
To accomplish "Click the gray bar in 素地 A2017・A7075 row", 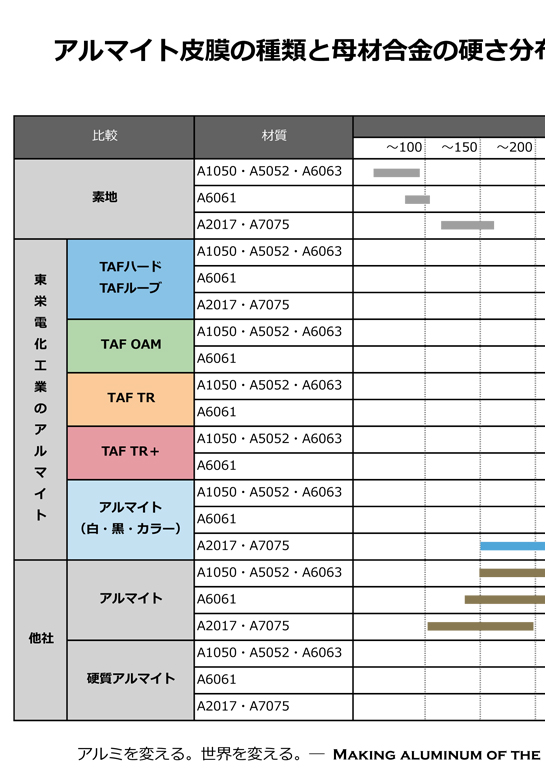I will point(467,225).
